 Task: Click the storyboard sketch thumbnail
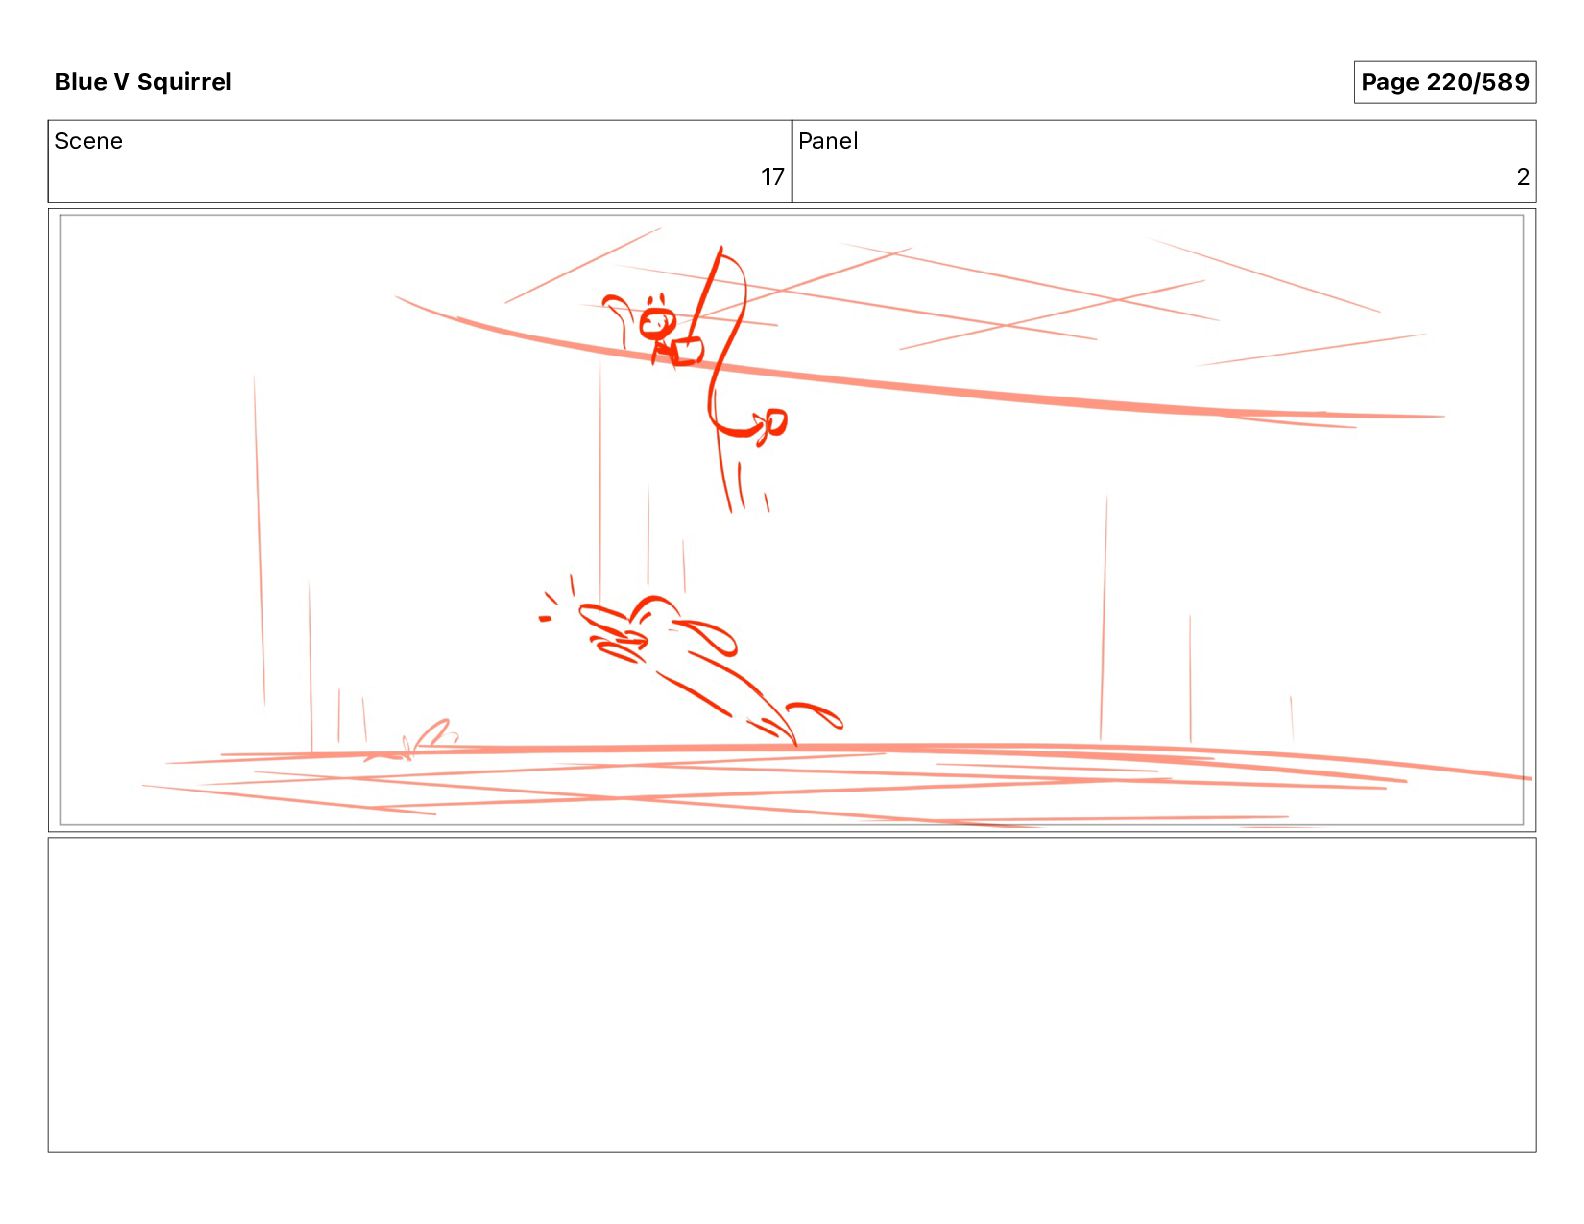[792, 520]
